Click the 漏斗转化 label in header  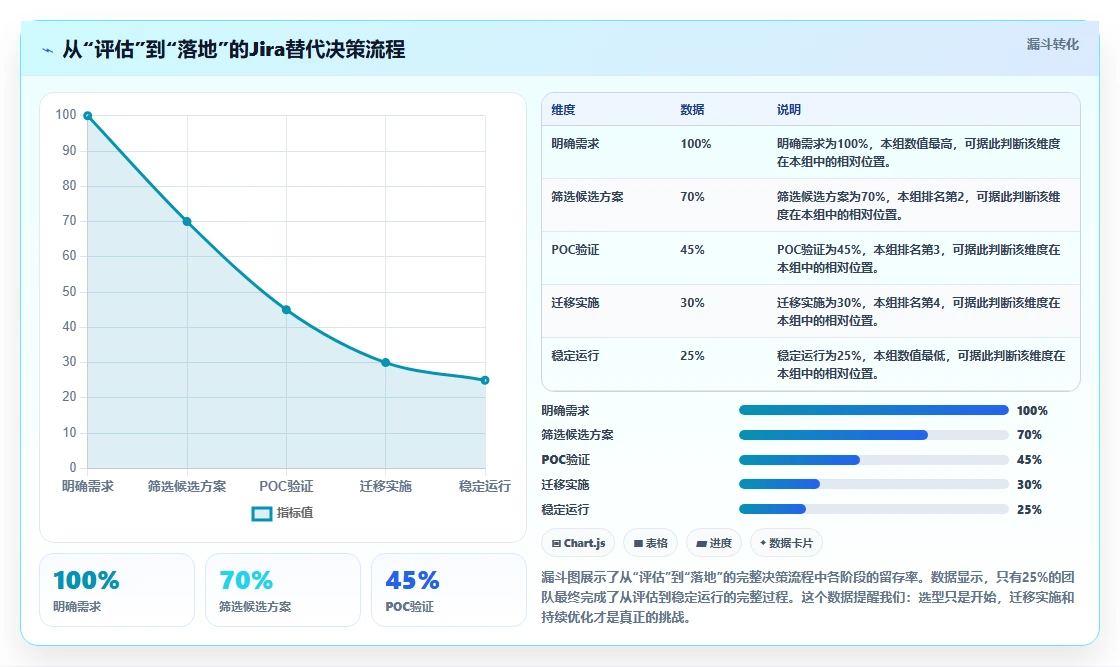point(1052,44)
